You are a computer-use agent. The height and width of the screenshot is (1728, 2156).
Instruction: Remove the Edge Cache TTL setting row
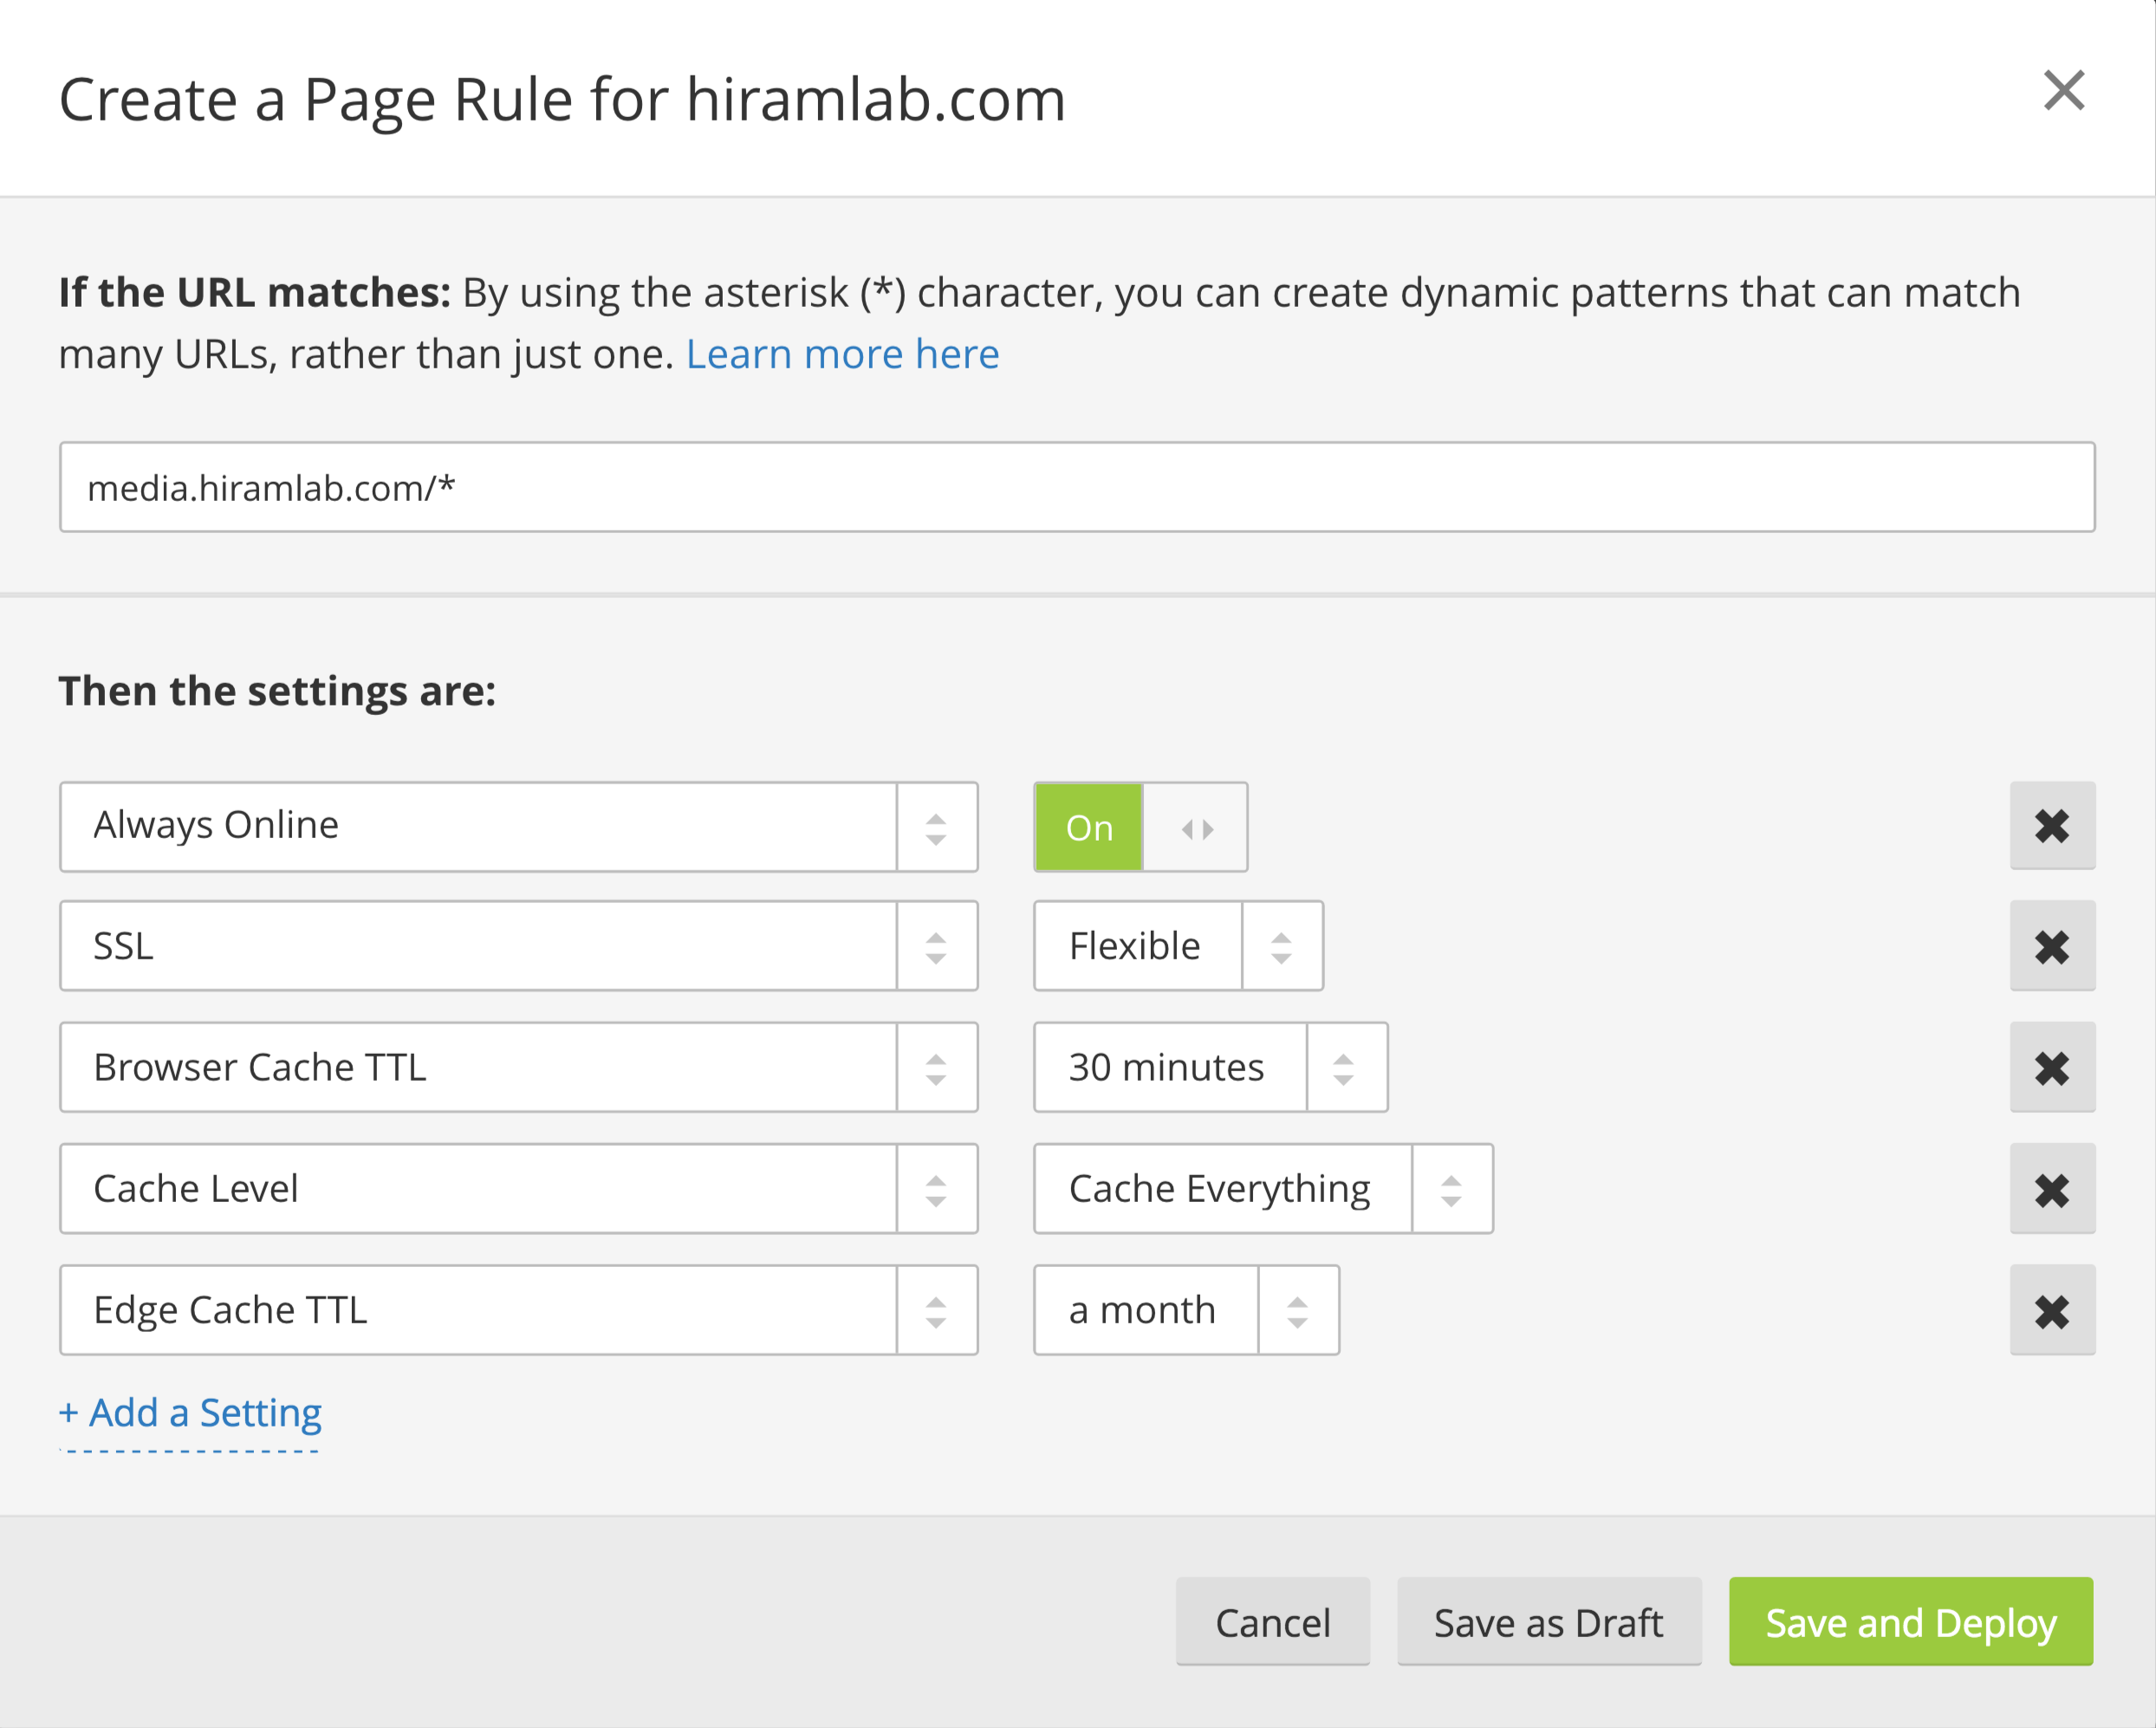point(2052,1310)
